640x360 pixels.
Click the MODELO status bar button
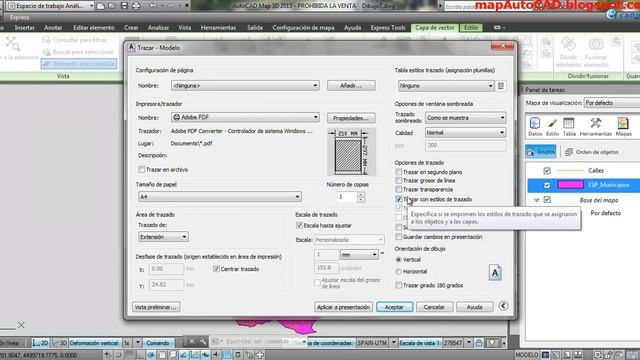pyautogui.click(x=527, y=355)
